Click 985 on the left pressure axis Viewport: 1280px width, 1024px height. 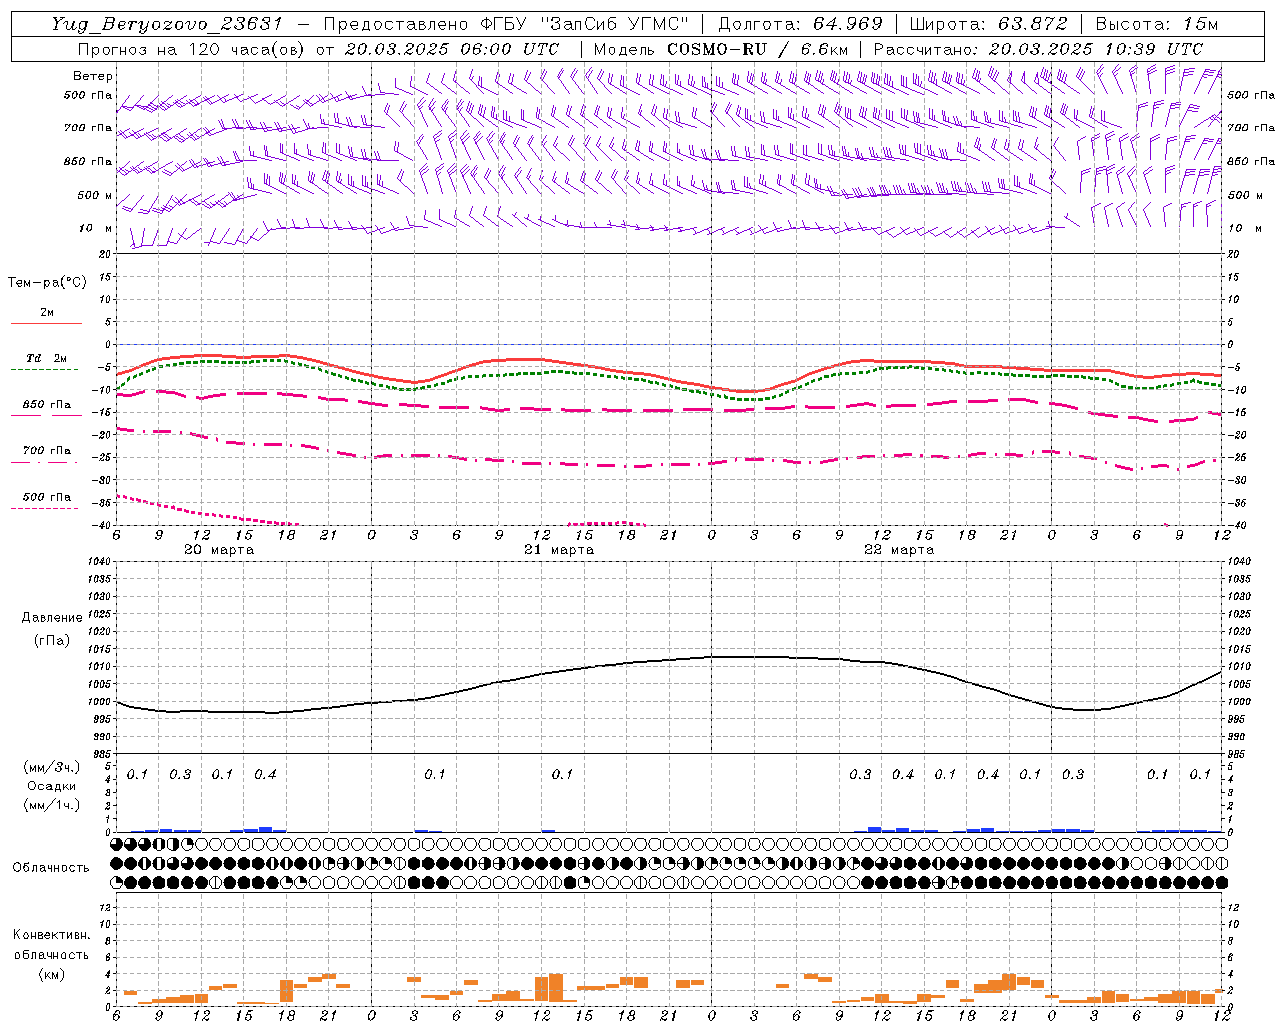[100, 754]
